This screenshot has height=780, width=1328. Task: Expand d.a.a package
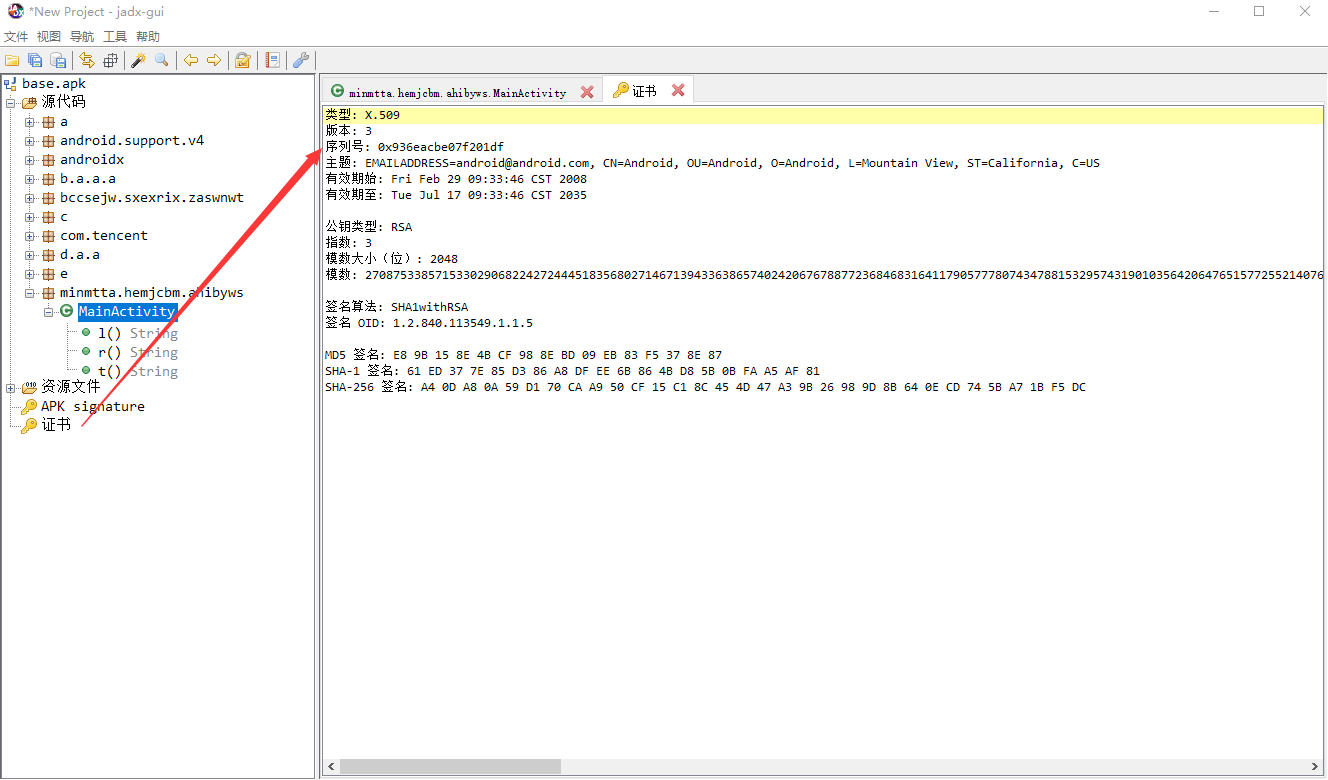(30, 255)
